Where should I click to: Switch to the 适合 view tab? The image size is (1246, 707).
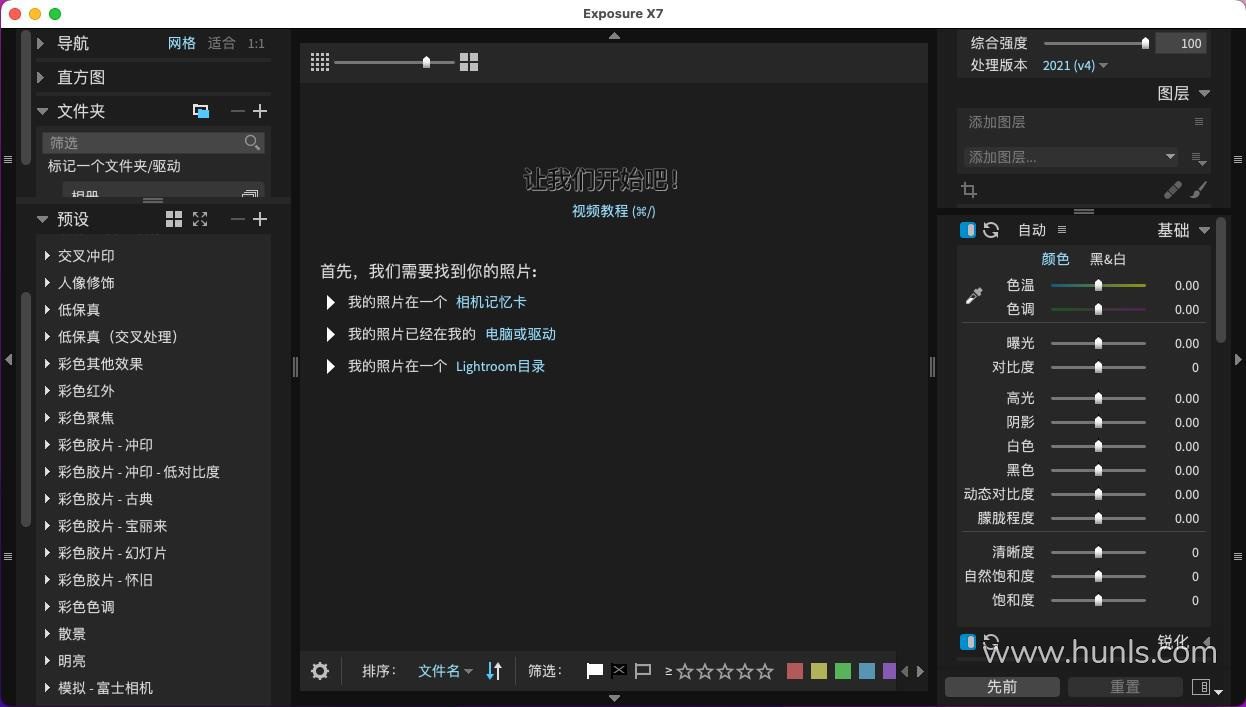[x=222, y=43]
